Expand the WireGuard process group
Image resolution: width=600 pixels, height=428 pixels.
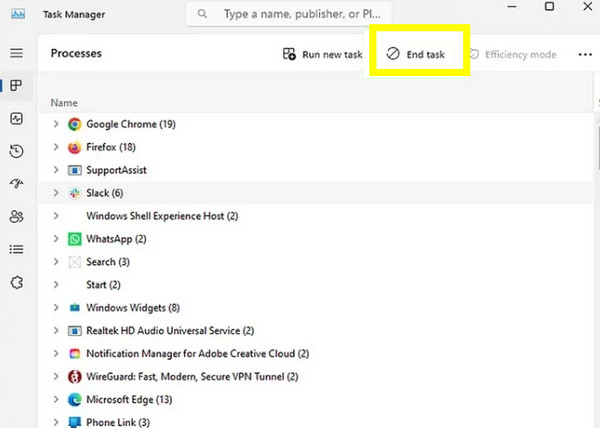56,376
